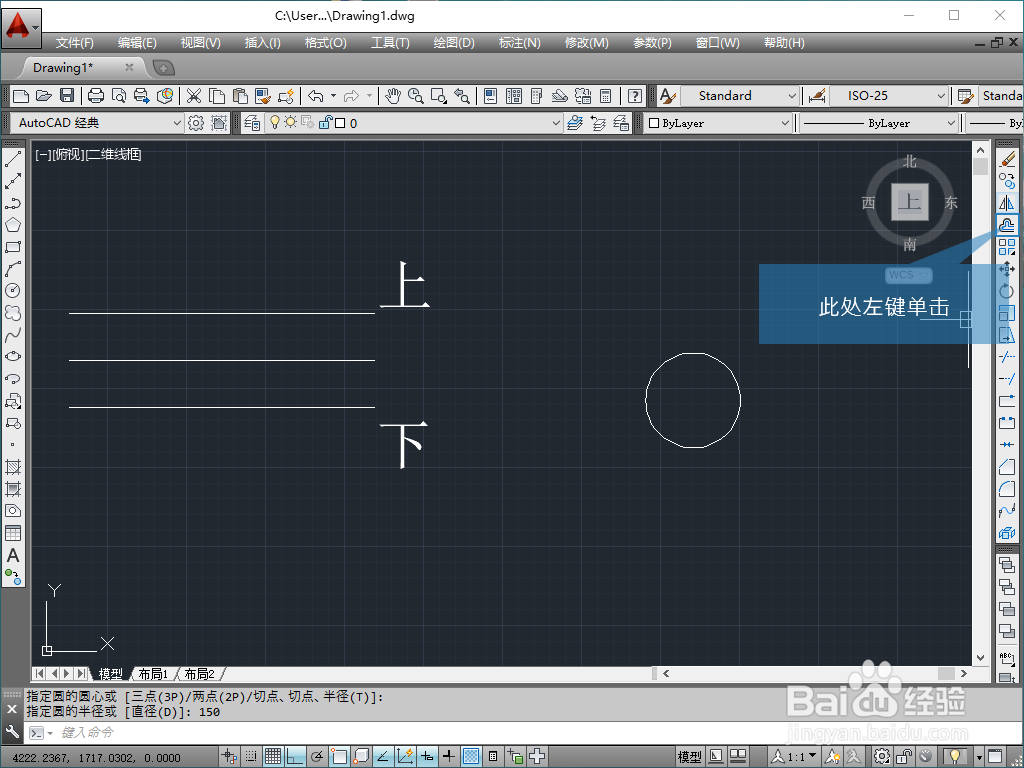Activate the Mirror tool in the modify toolbar
The image size is (1024, 768).
point(1007,203)
